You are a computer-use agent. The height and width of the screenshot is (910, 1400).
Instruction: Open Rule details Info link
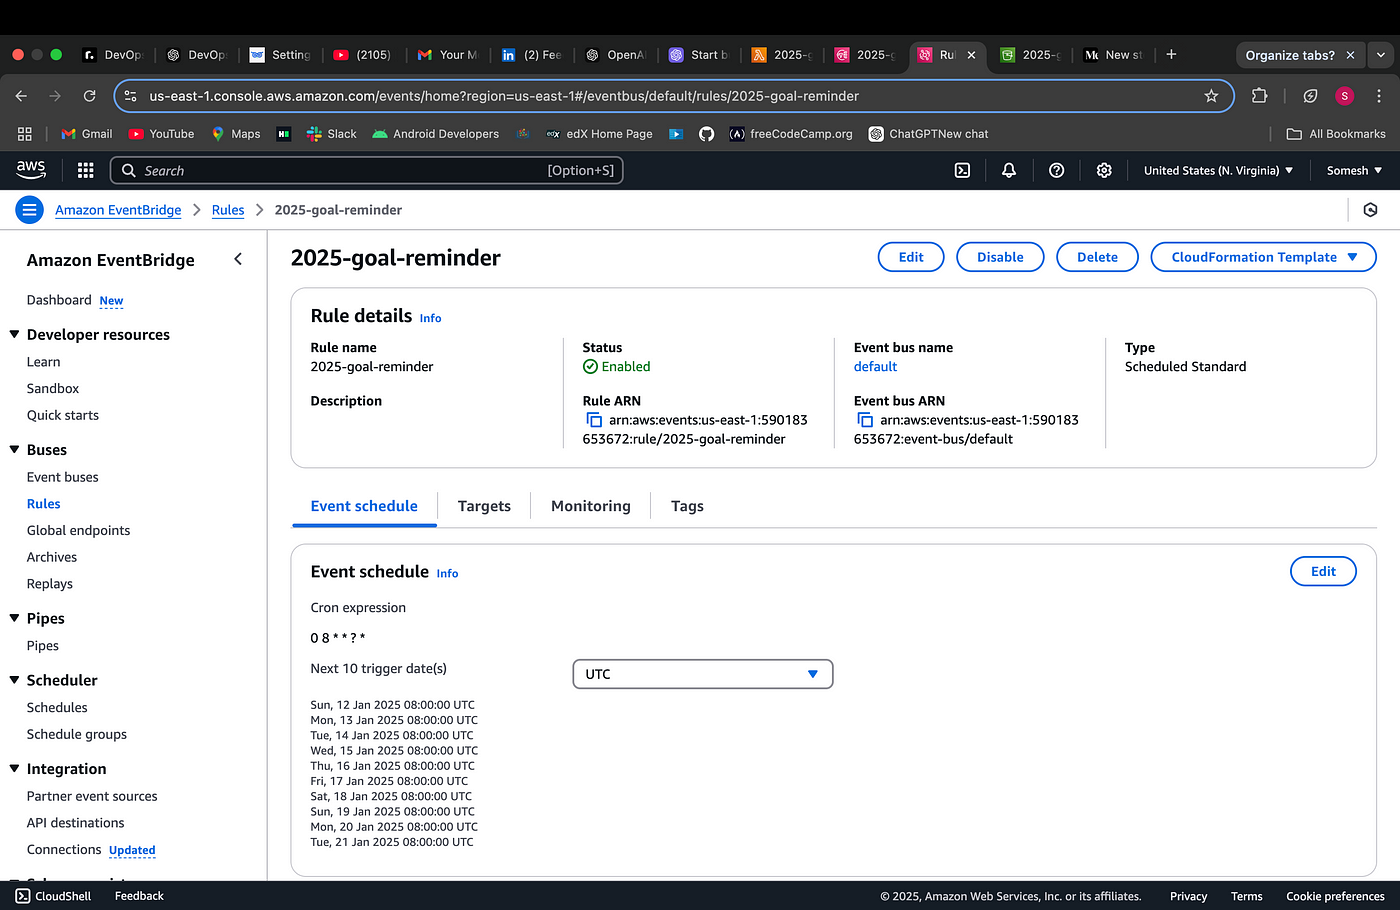pos(430,318)
